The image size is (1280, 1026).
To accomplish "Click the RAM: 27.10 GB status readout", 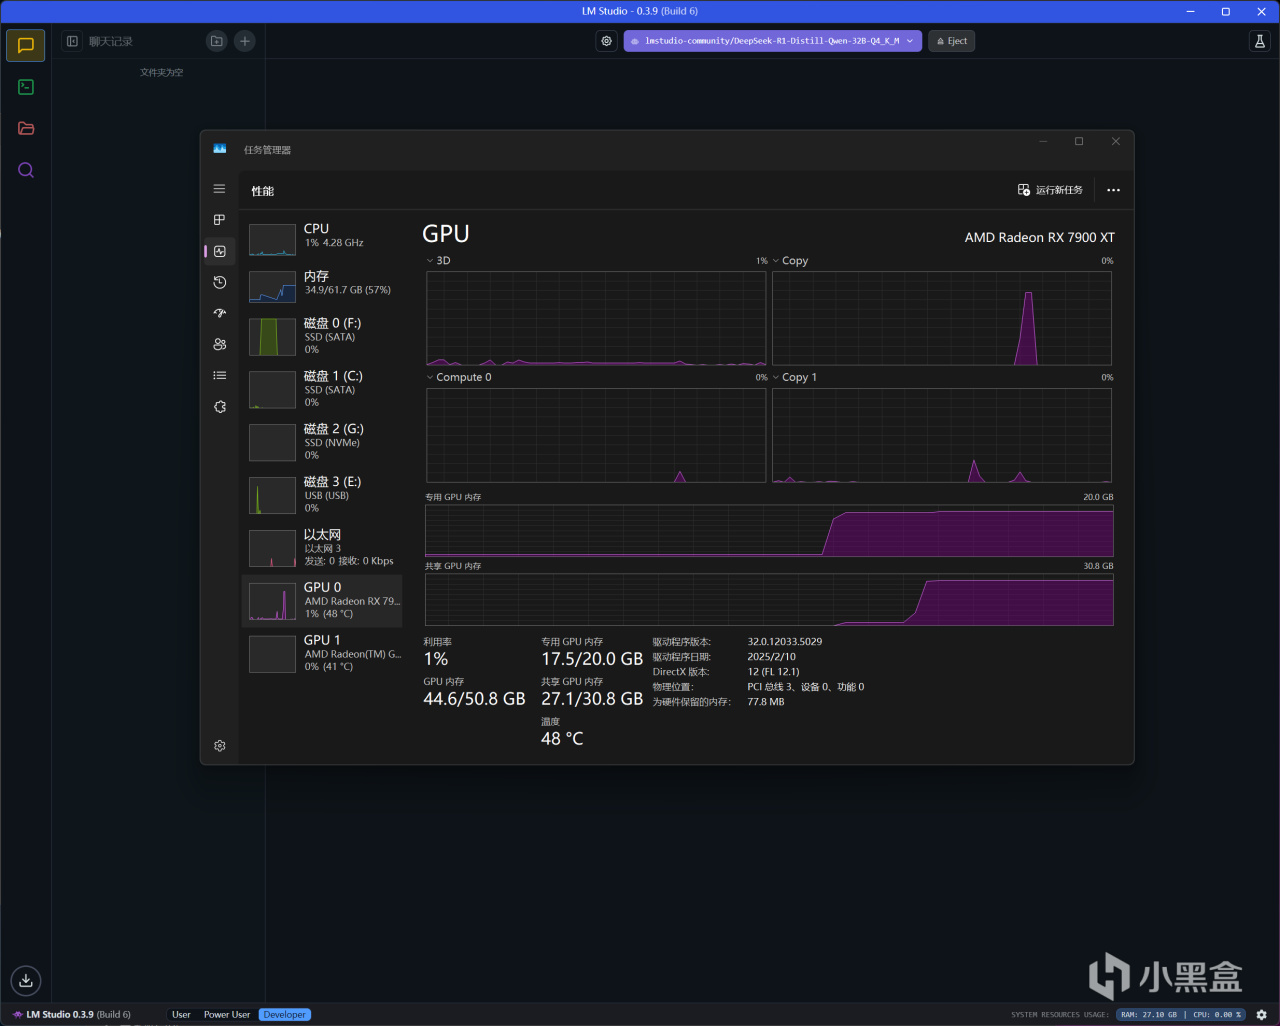I will pos(1149,1014).
